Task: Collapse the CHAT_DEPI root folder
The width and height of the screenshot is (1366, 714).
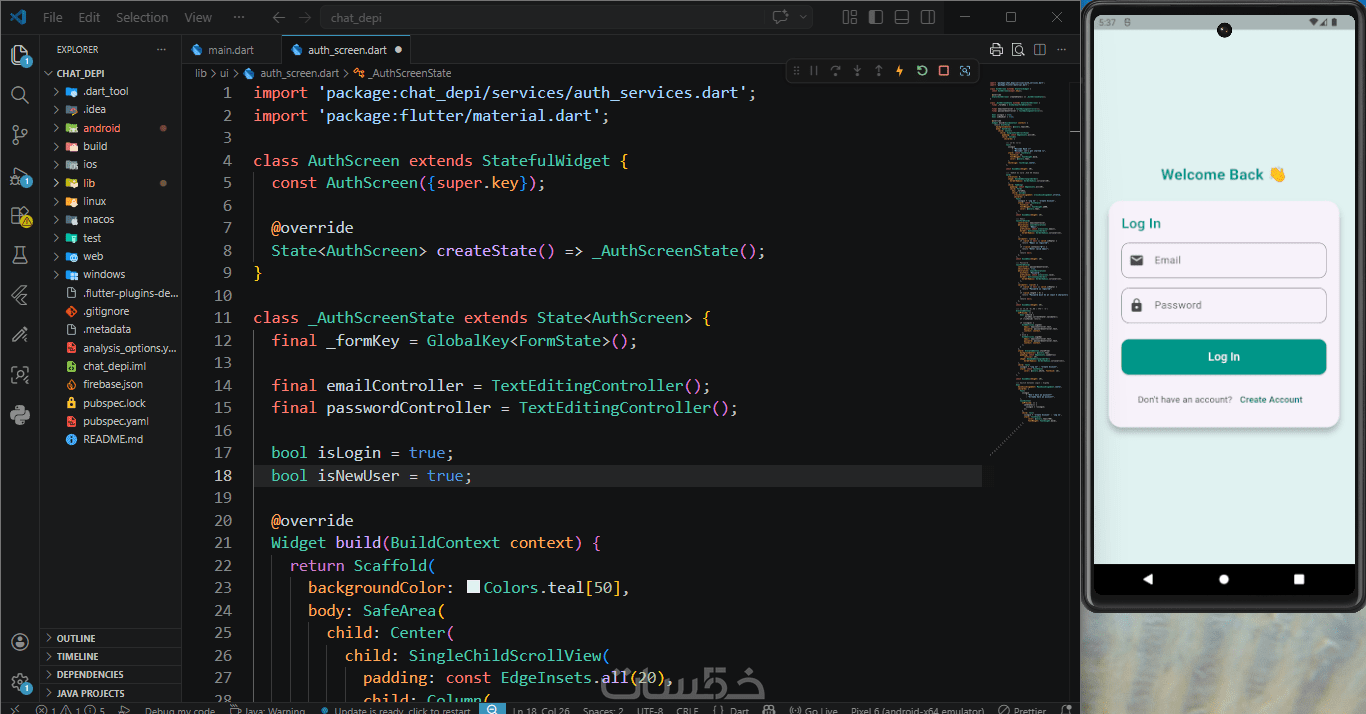Action: pyautogui.click(x=111, y=73)
